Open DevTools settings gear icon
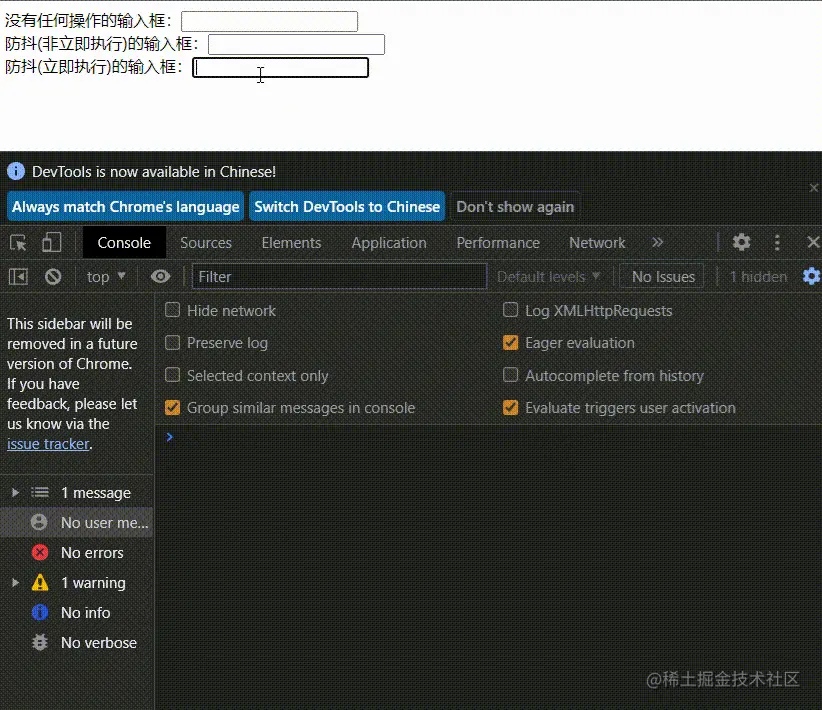Image resolution: width=822 pixels, height=710 pixels. tap(741, 242)
